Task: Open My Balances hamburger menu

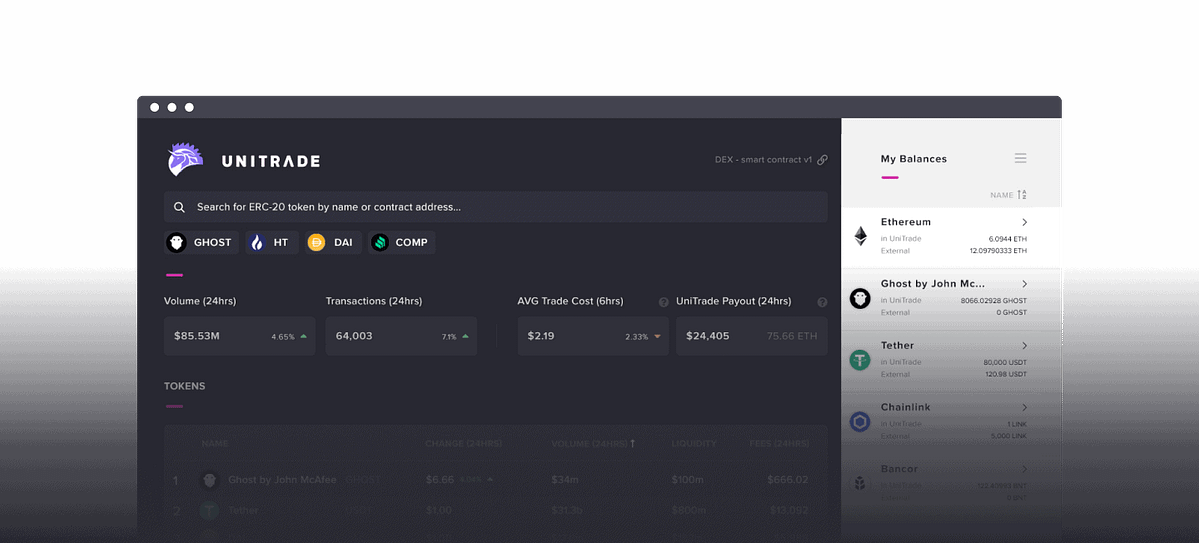Action: point(1020,158)
